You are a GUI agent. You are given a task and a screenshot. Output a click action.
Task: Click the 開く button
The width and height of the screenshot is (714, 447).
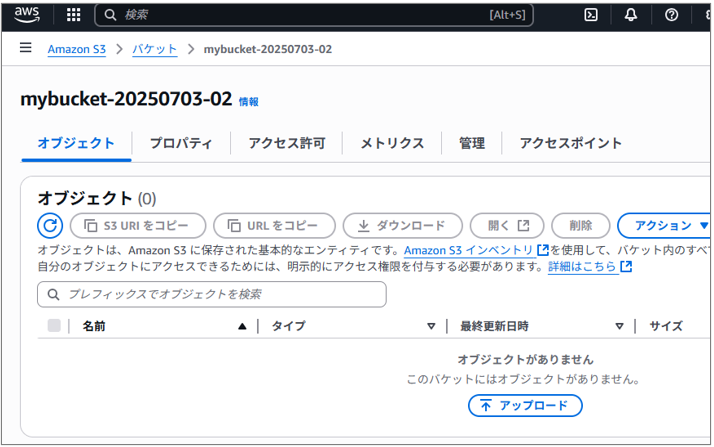coord(507,226)
